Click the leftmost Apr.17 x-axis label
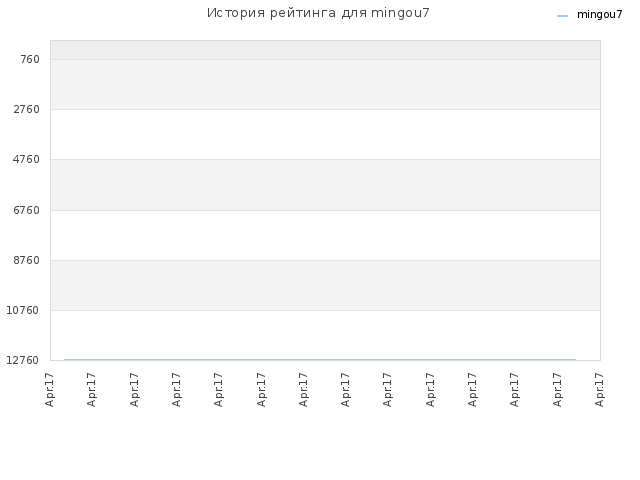 click(49, 390)
